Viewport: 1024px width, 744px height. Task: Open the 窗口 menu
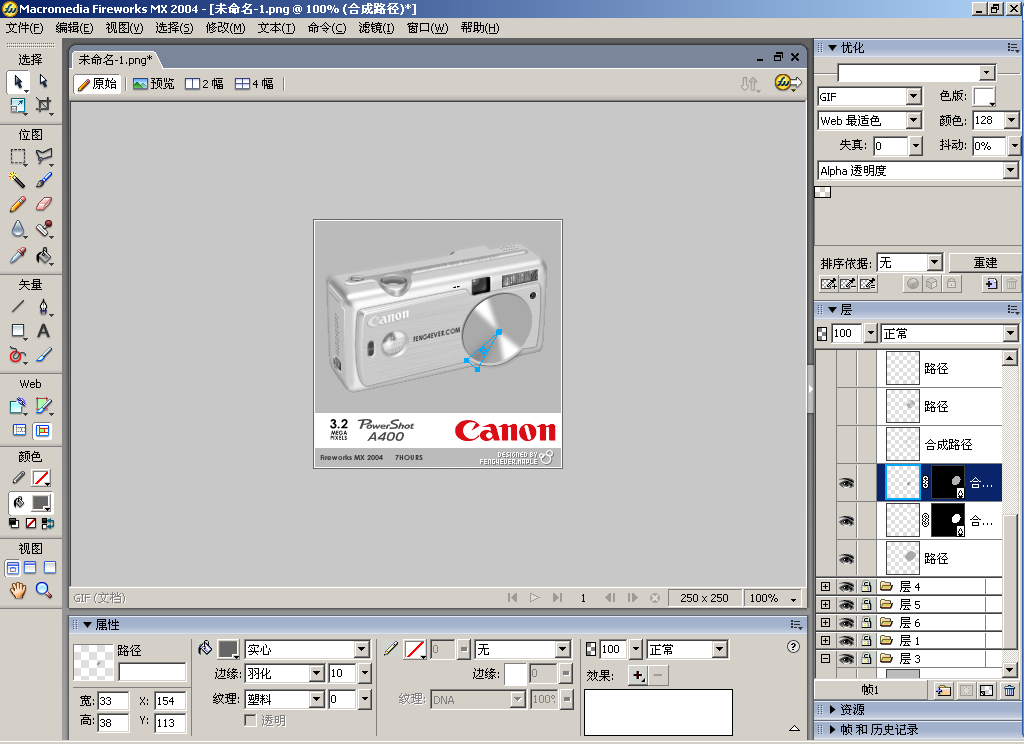427,28
